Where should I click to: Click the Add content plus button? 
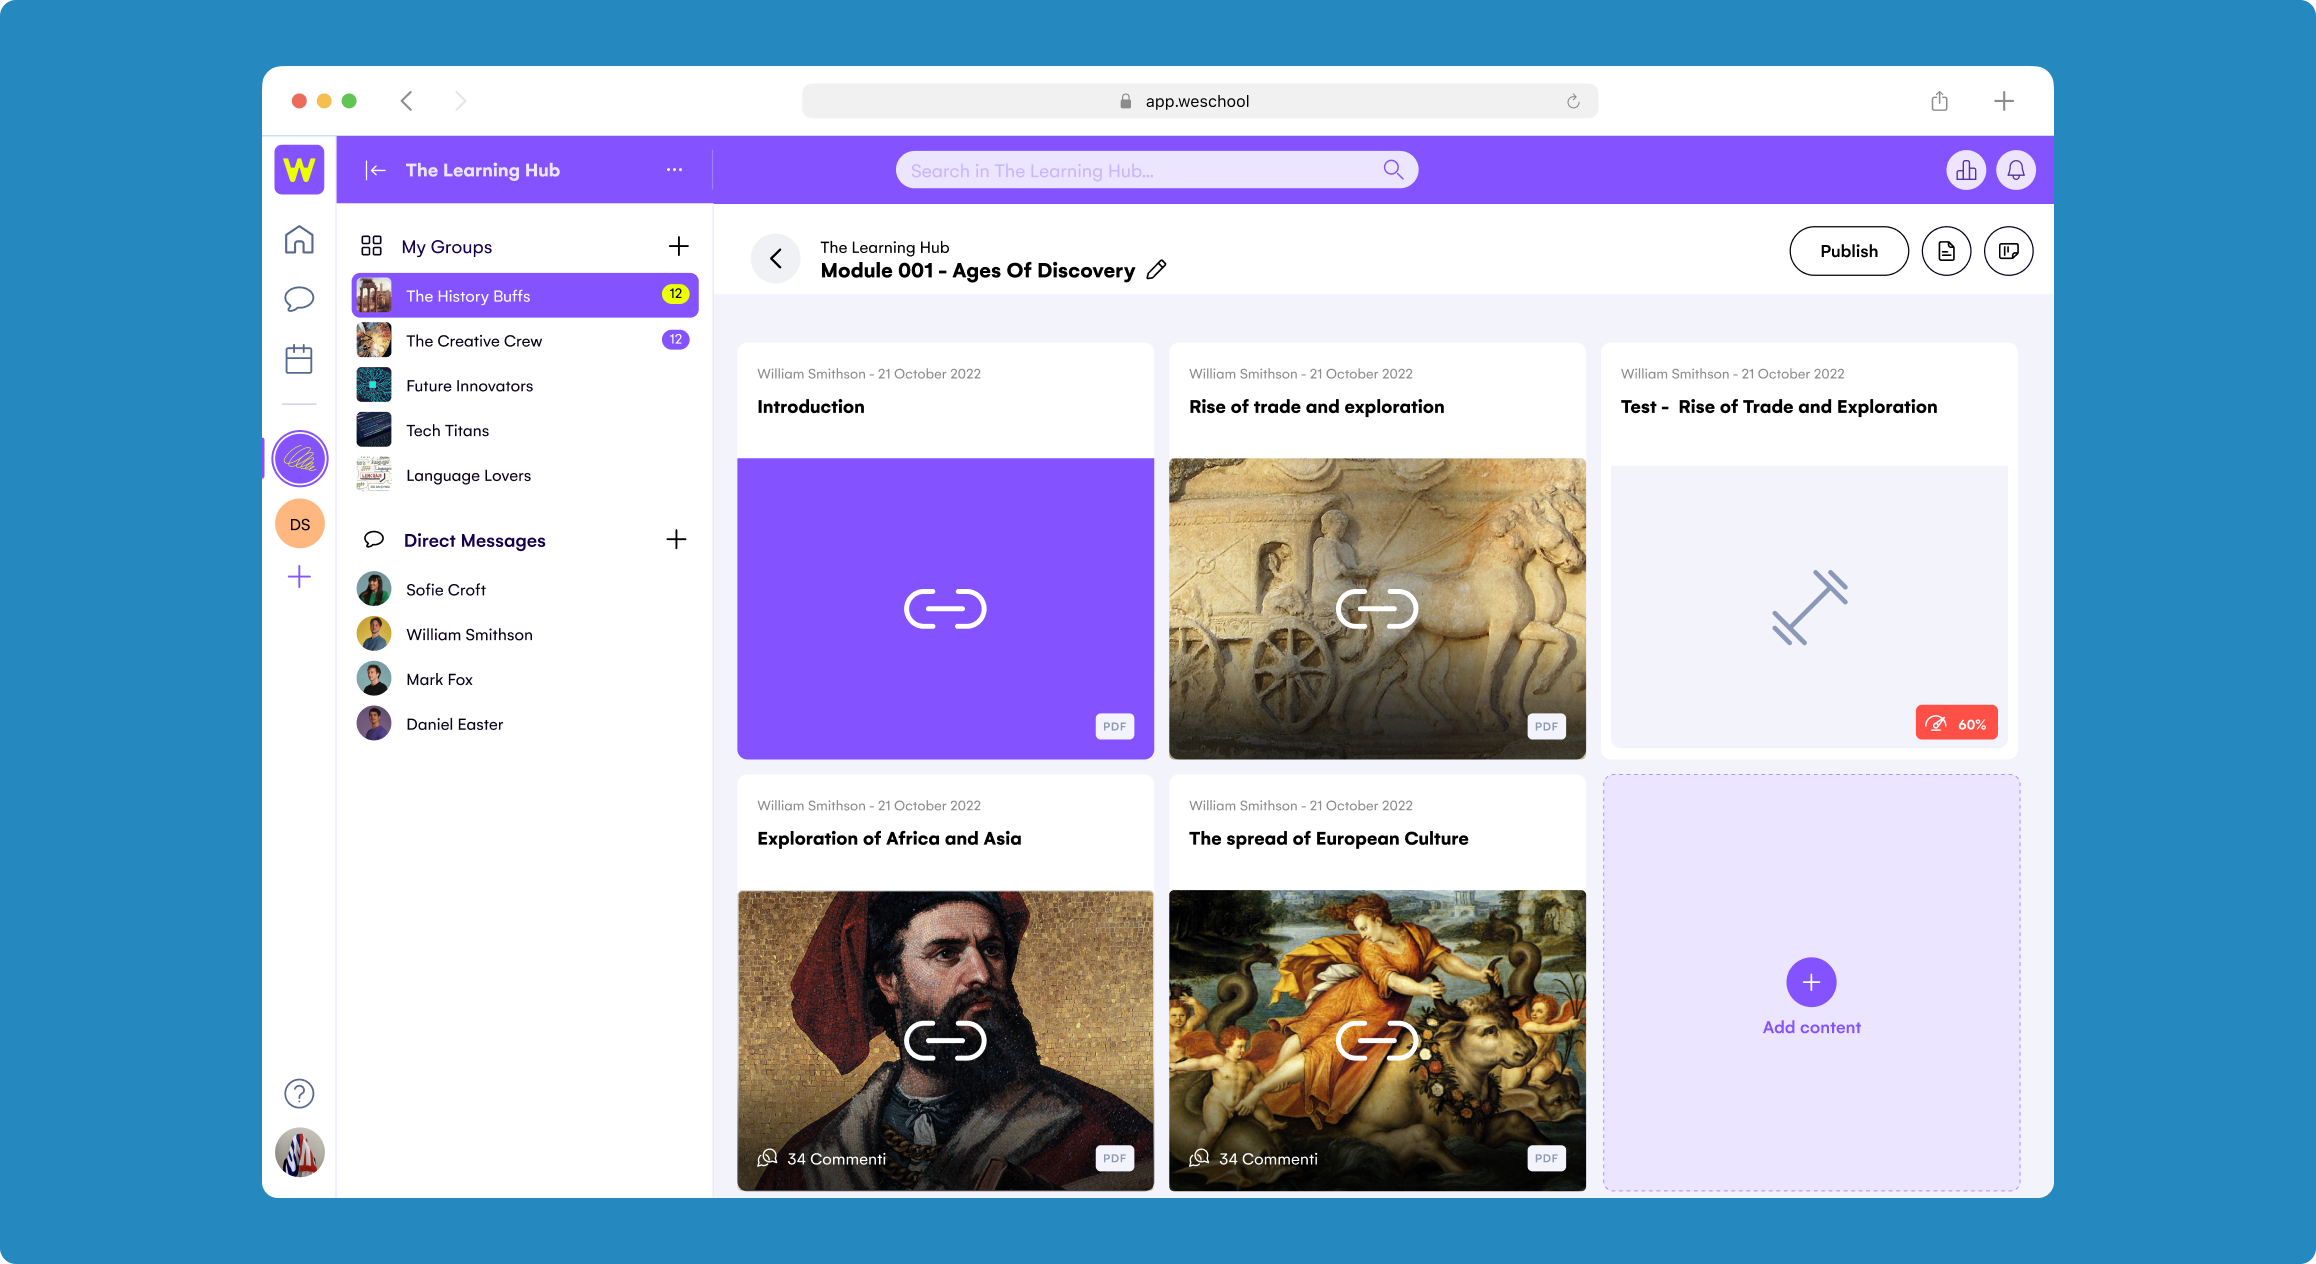[1811, 982]
